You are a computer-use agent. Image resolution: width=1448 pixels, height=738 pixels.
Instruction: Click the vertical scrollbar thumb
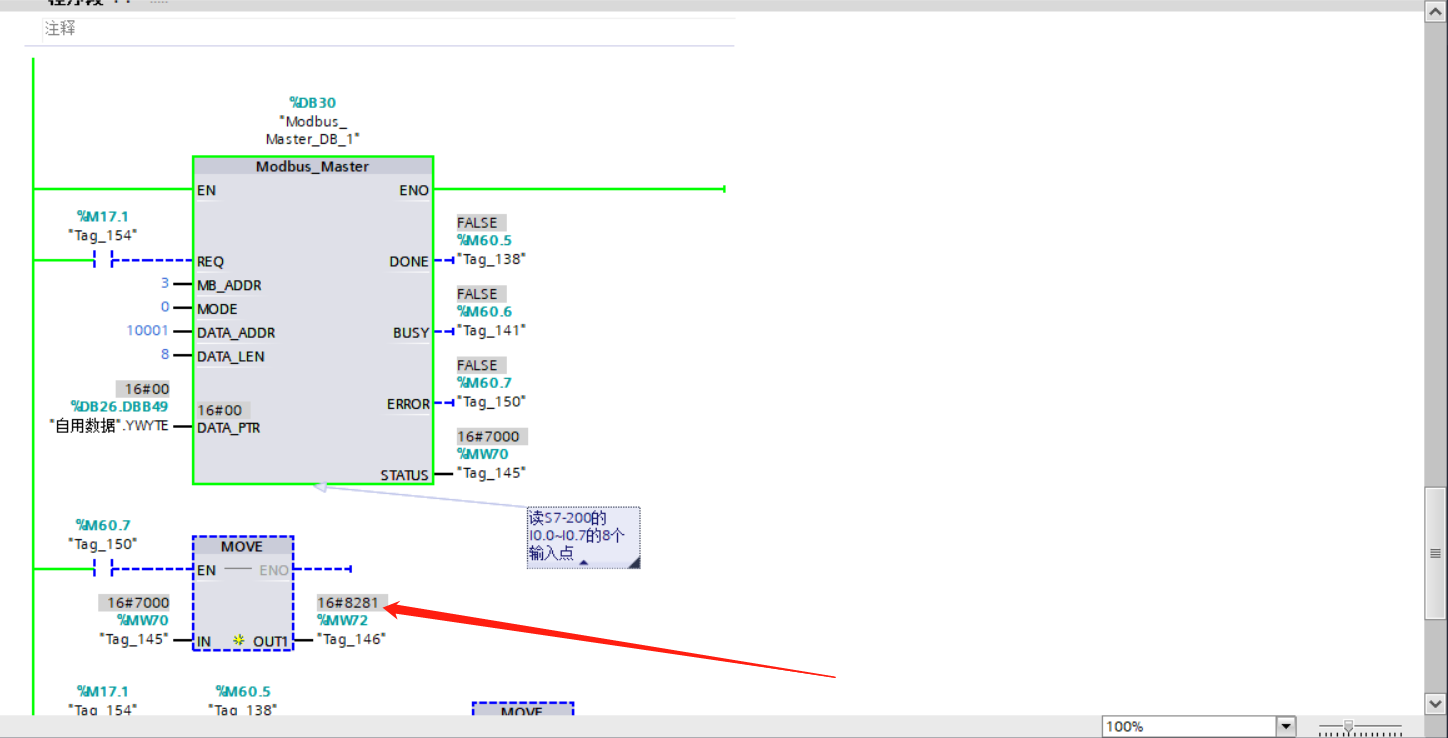click(x=1435, y=553)
